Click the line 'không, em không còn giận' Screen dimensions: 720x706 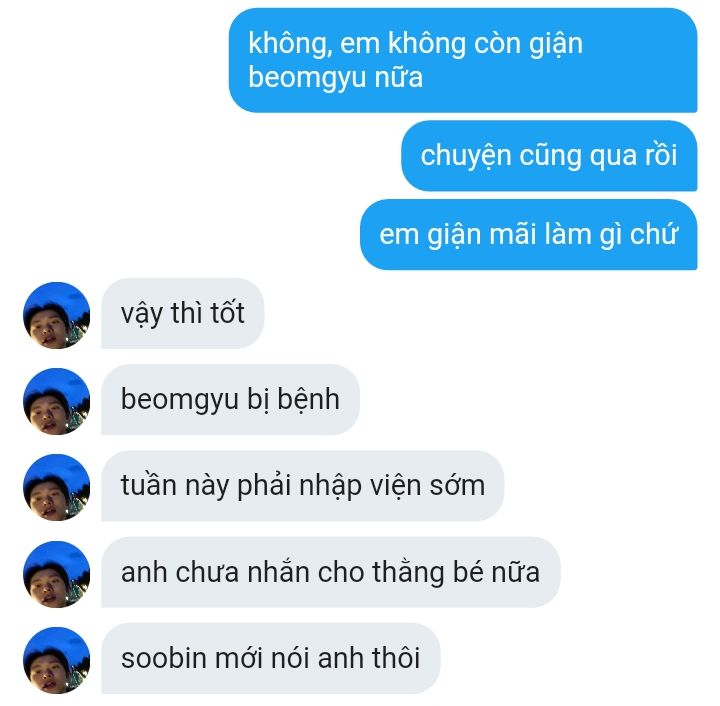point(416,45)
